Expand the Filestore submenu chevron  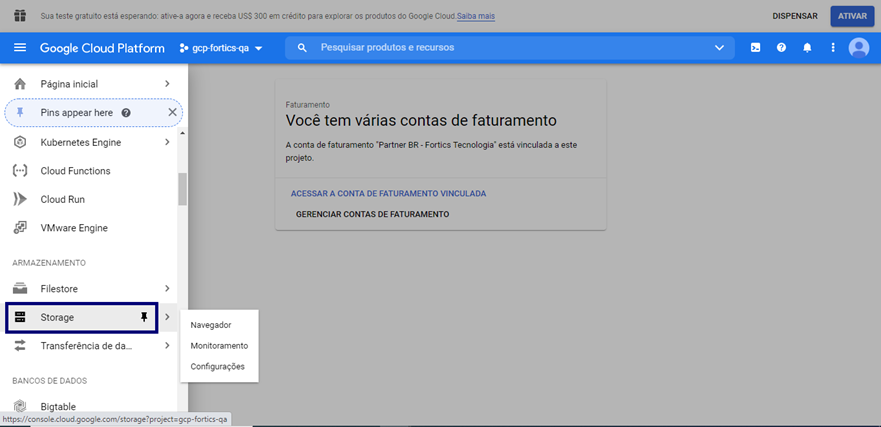(167, 289)
